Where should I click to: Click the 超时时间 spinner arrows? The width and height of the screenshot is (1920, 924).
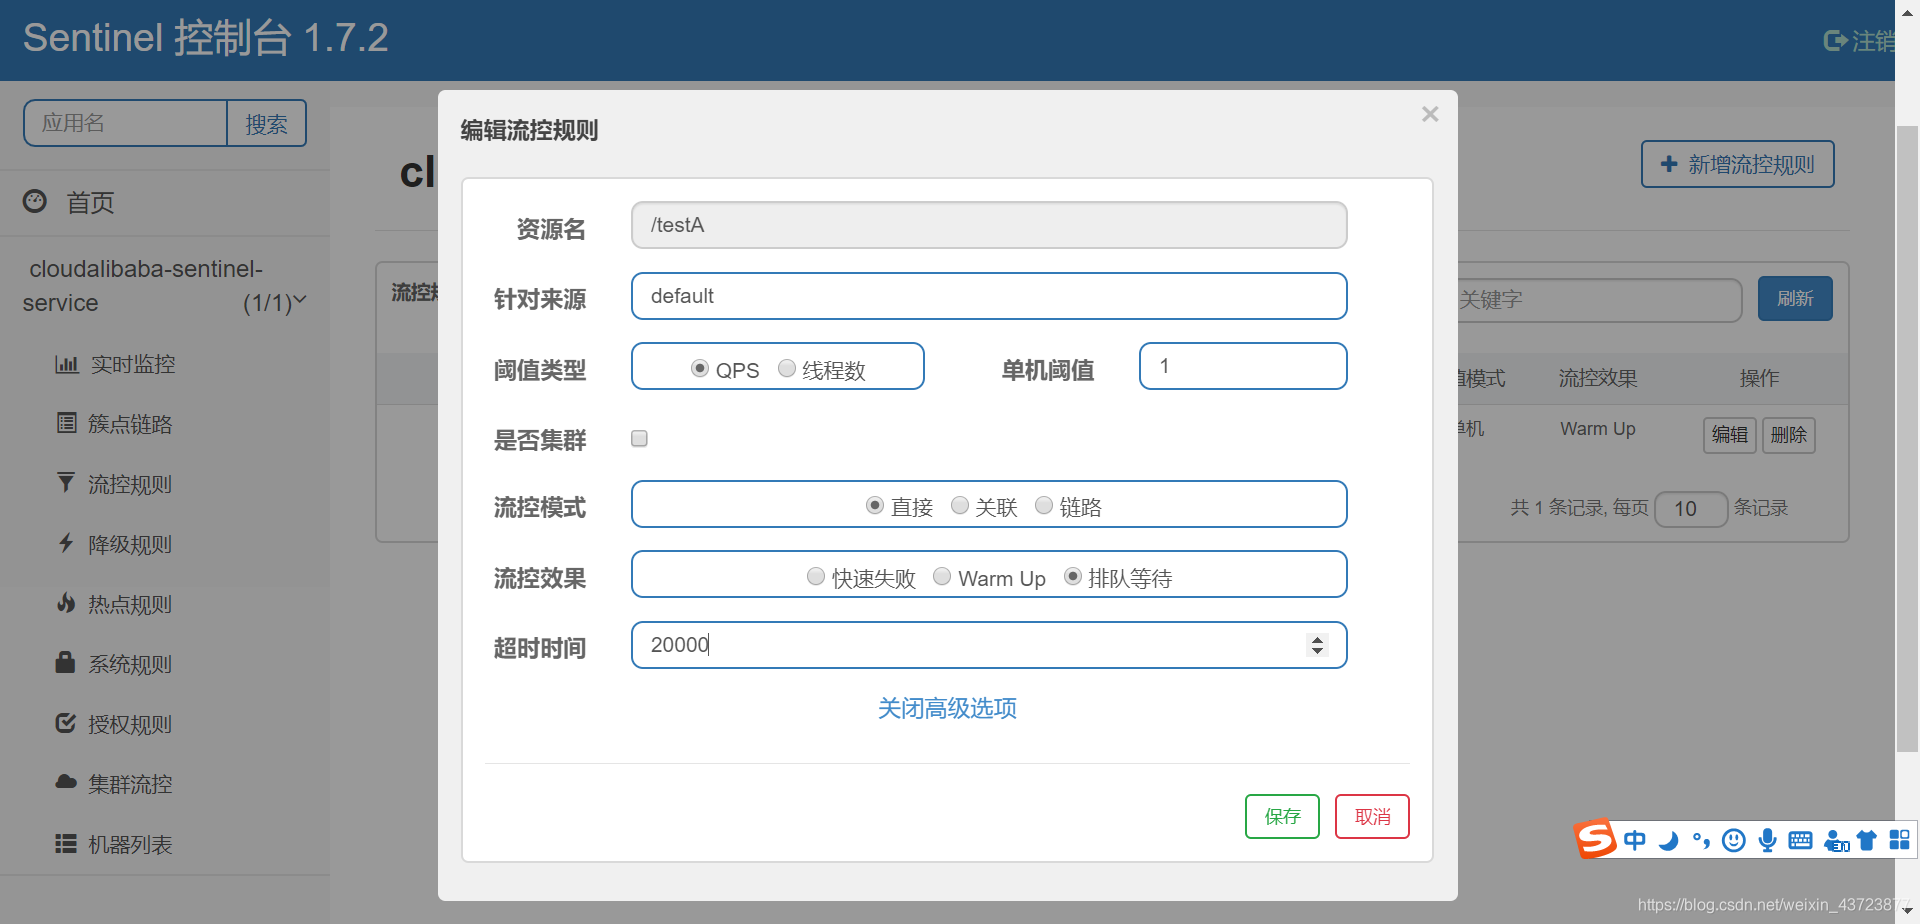coord(1317,645)
